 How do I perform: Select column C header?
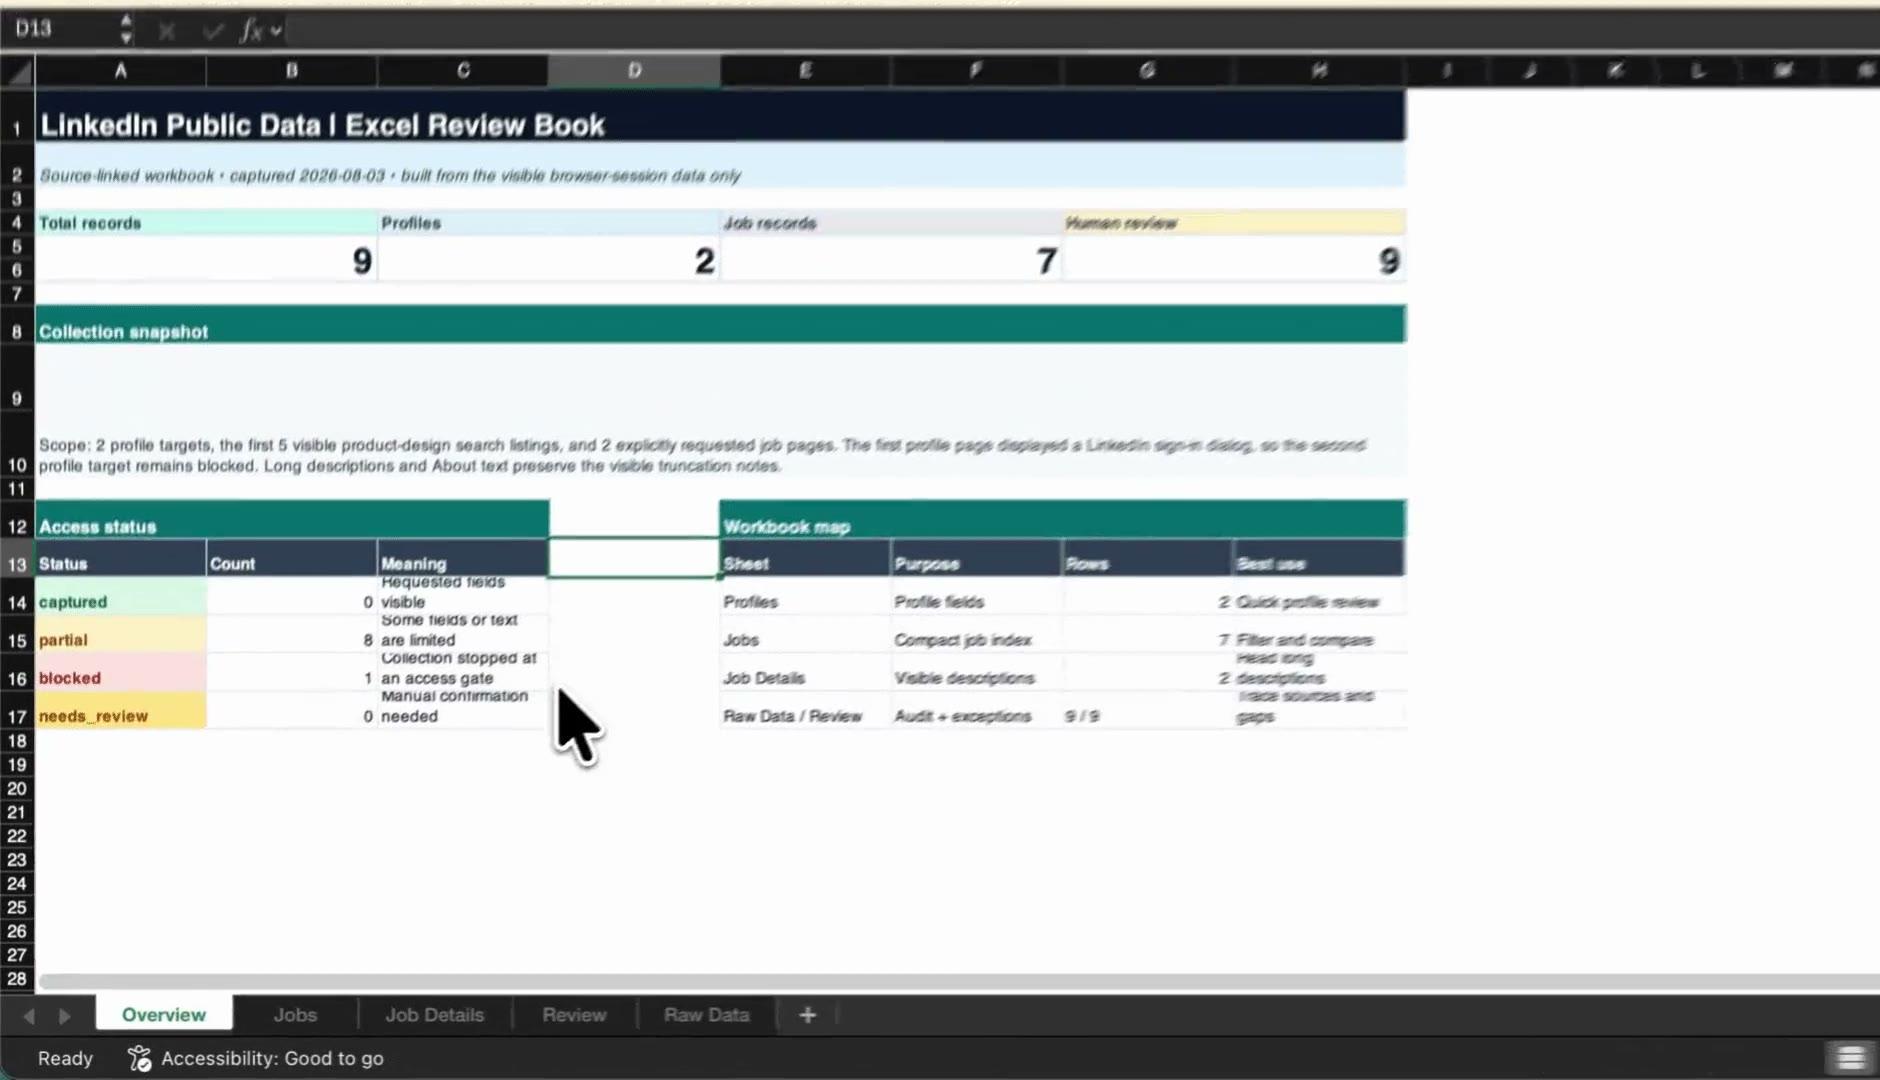coord(463,71)
